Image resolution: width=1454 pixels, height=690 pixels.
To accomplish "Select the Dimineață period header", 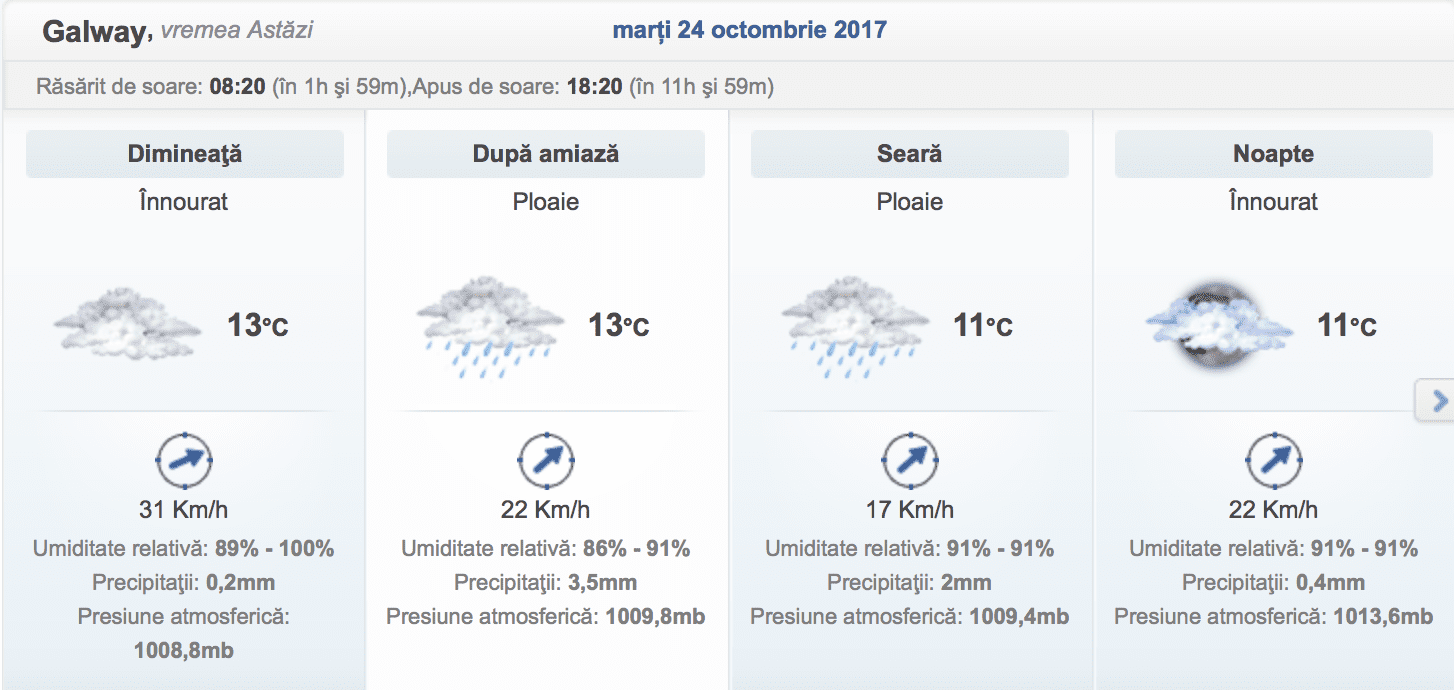I will coord(185,154).
